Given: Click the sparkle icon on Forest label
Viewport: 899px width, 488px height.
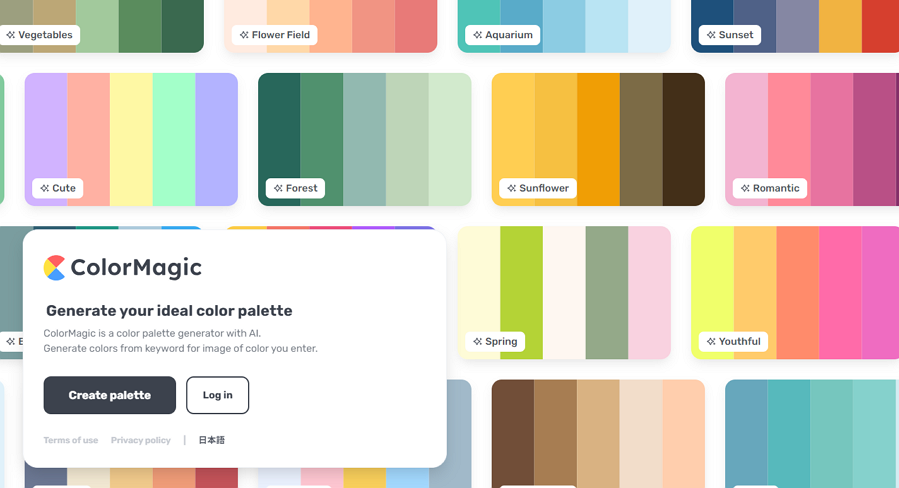Looking at the screenshot, I should [278, 188].
